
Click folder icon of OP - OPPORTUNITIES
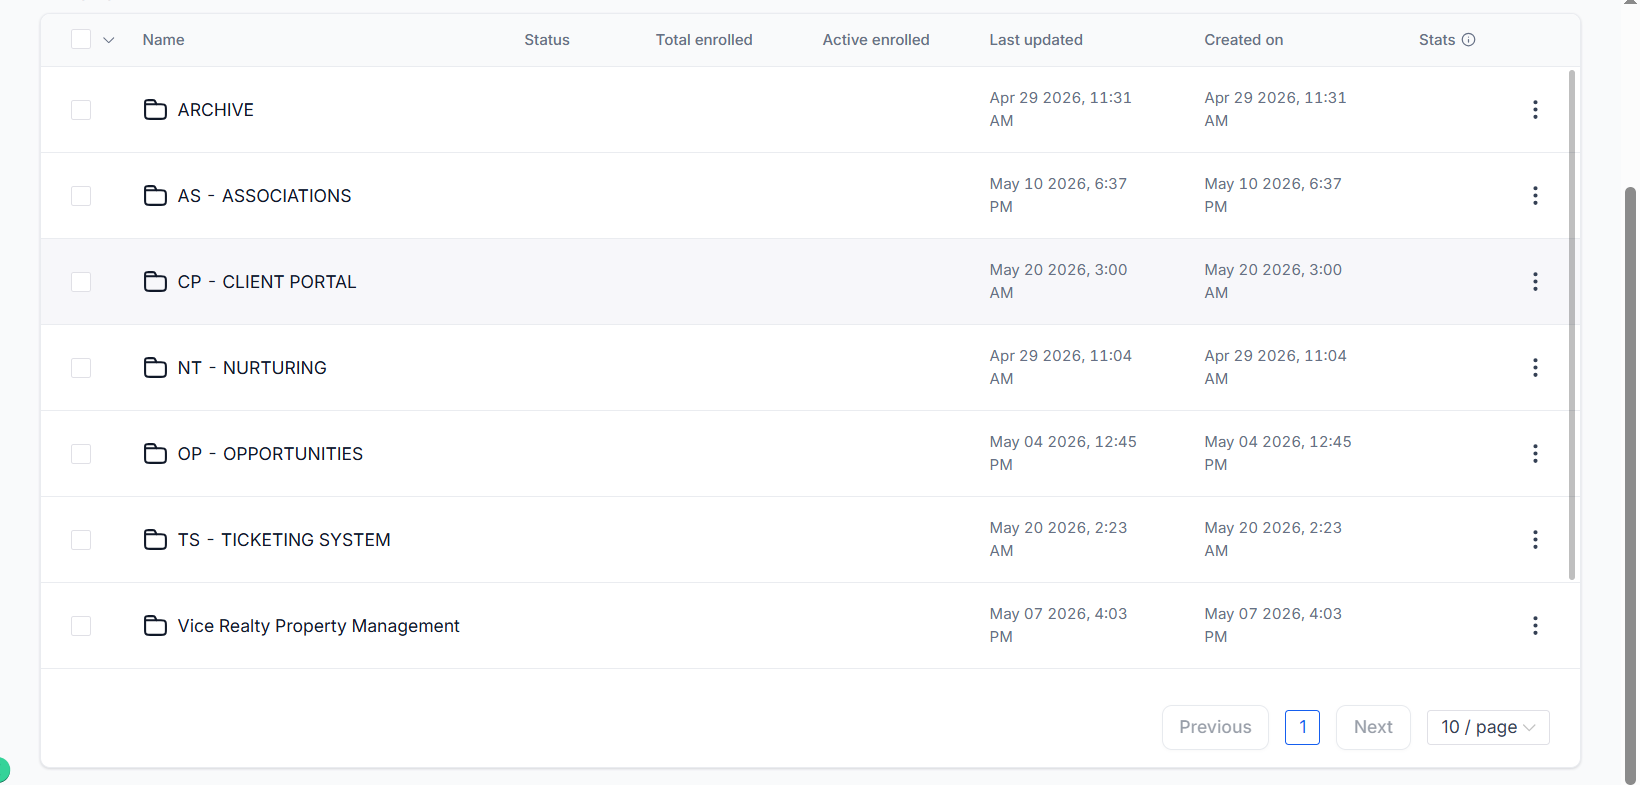point(155,454)
